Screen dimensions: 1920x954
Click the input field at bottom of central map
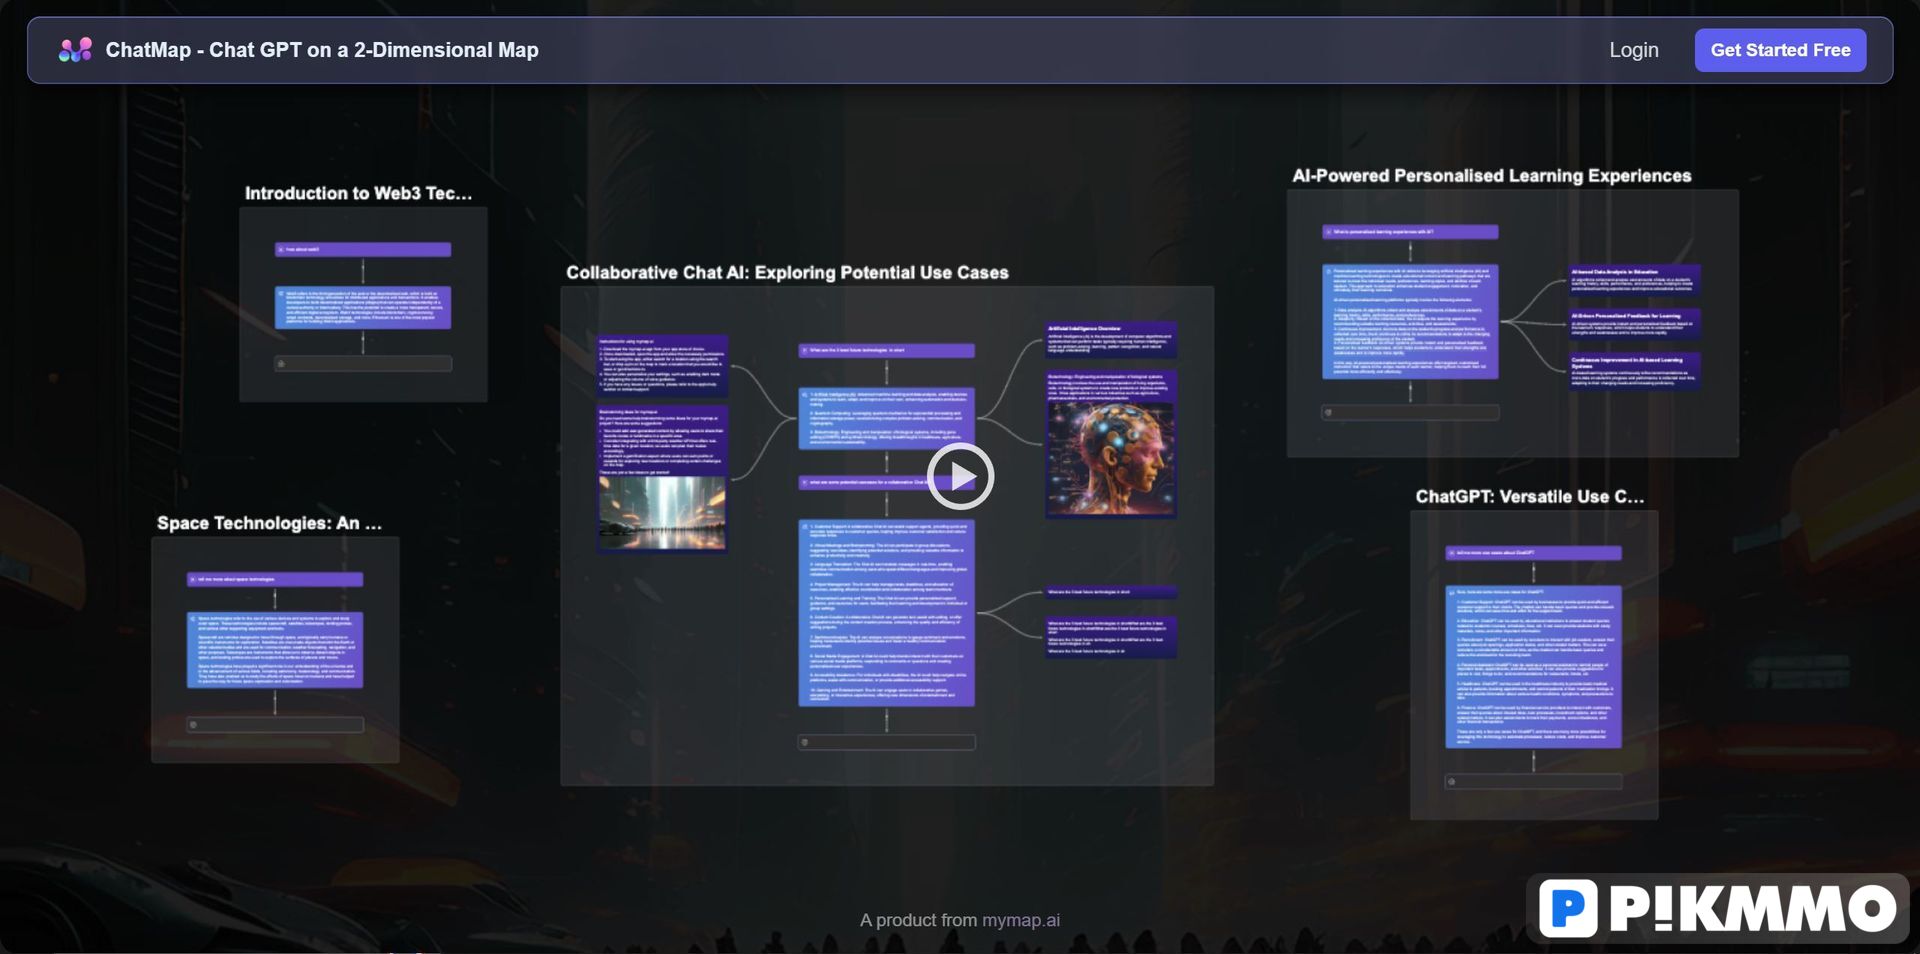887,742
